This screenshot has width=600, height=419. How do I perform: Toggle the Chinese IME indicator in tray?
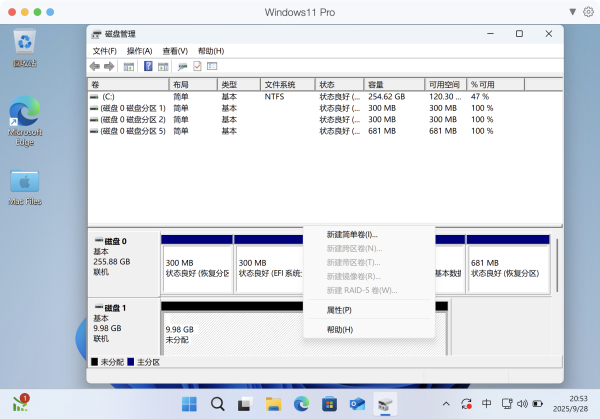(486, 403)
